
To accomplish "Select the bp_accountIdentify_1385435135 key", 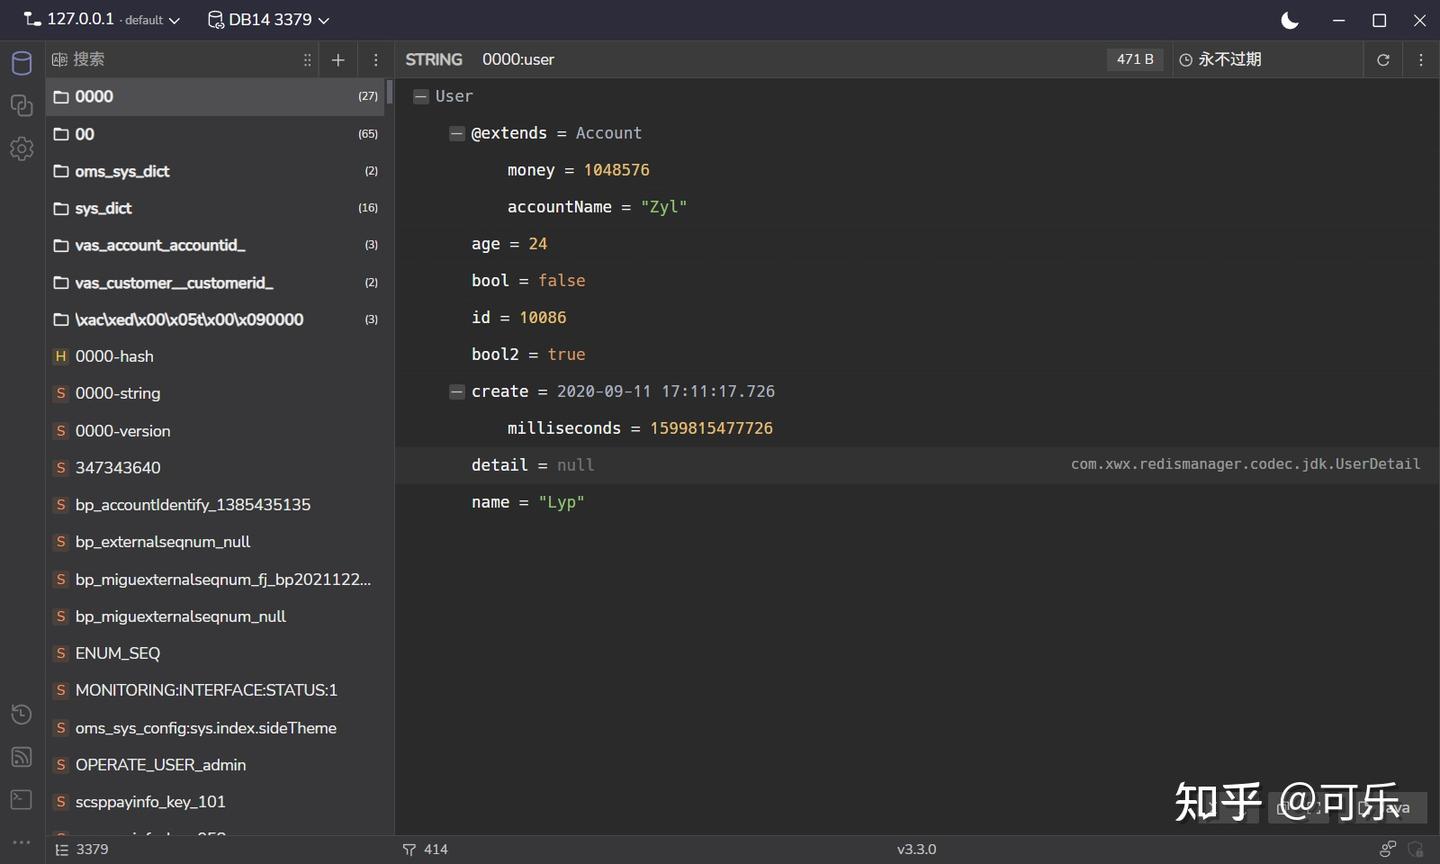I will point(216,505).
